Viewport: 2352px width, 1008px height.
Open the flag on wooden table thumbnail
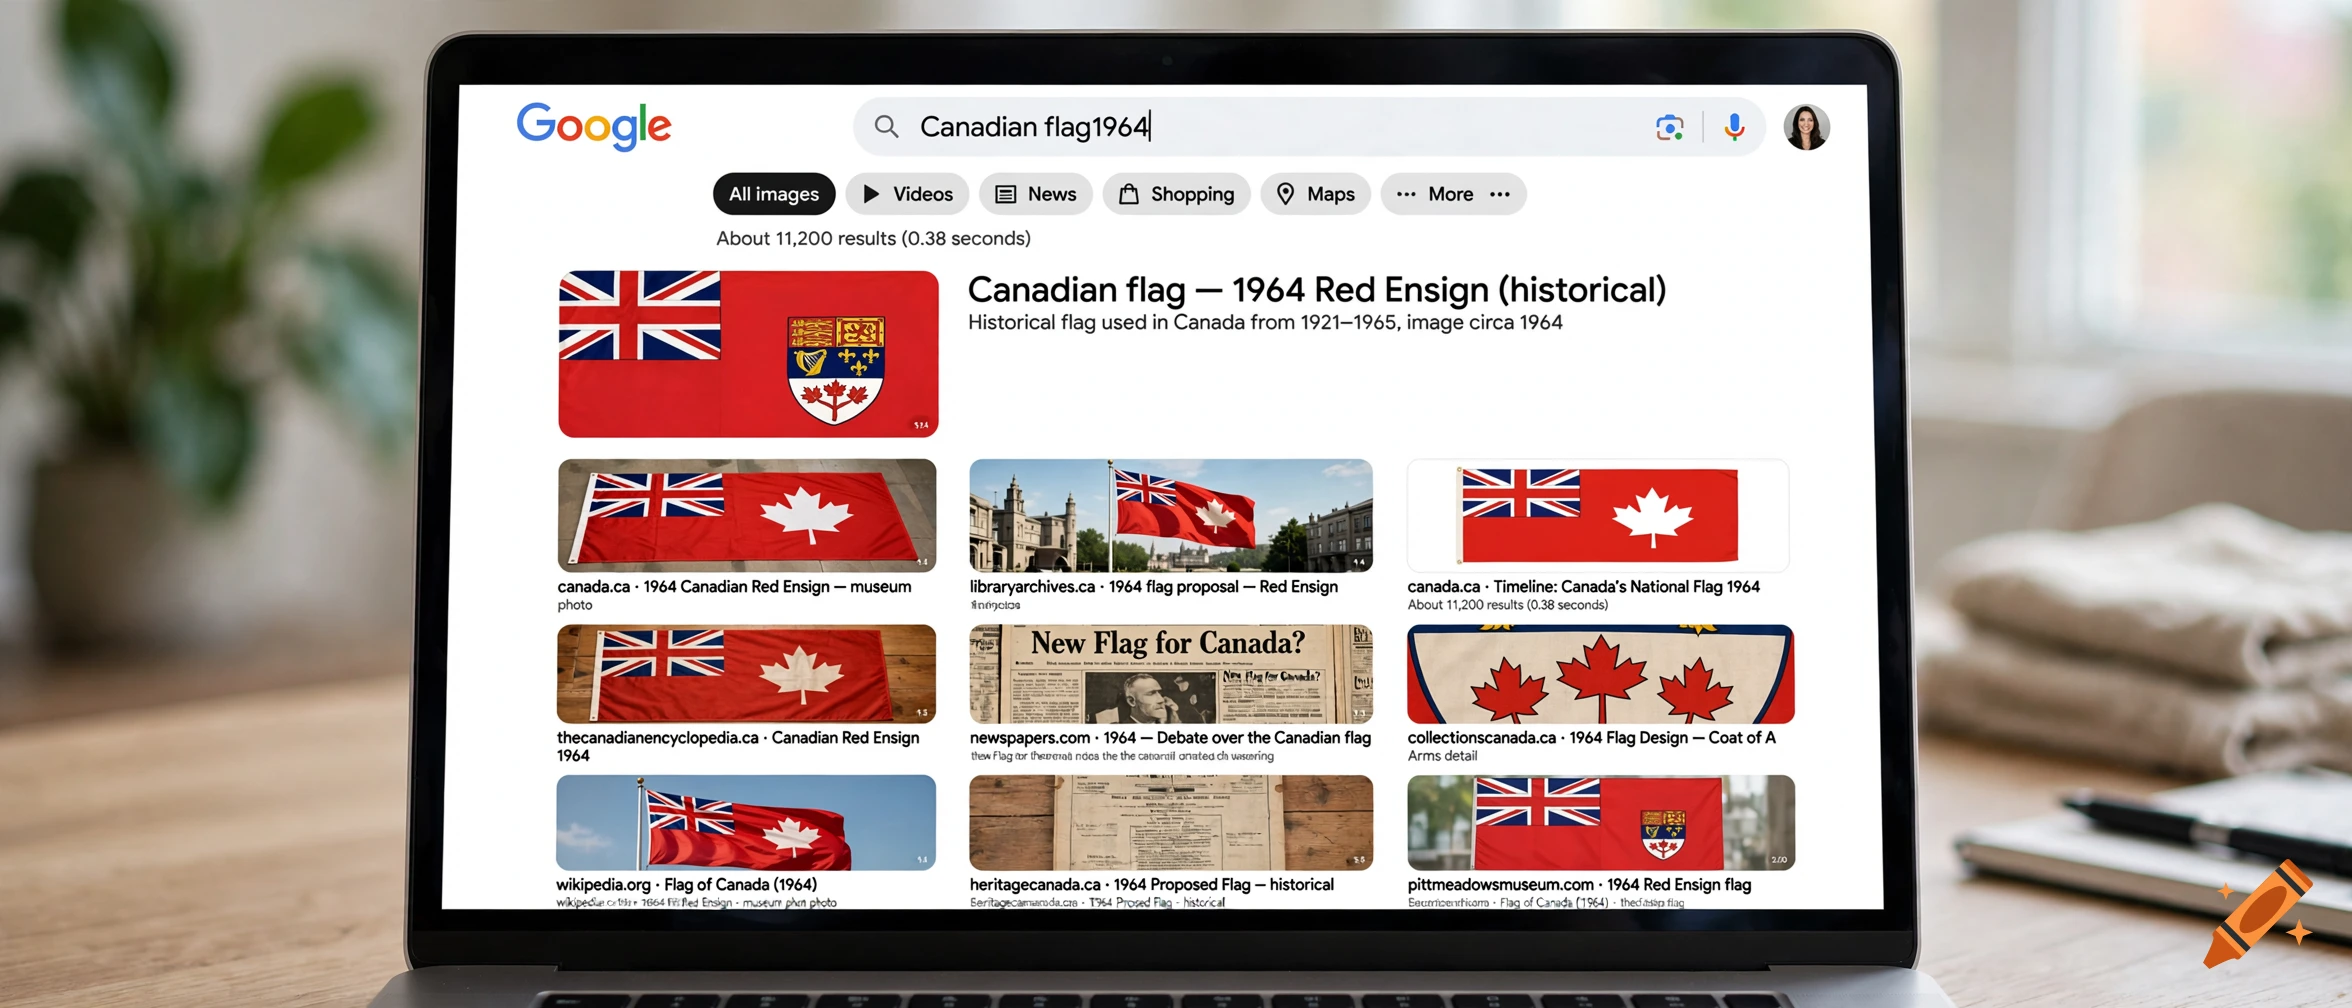point(746,674)
